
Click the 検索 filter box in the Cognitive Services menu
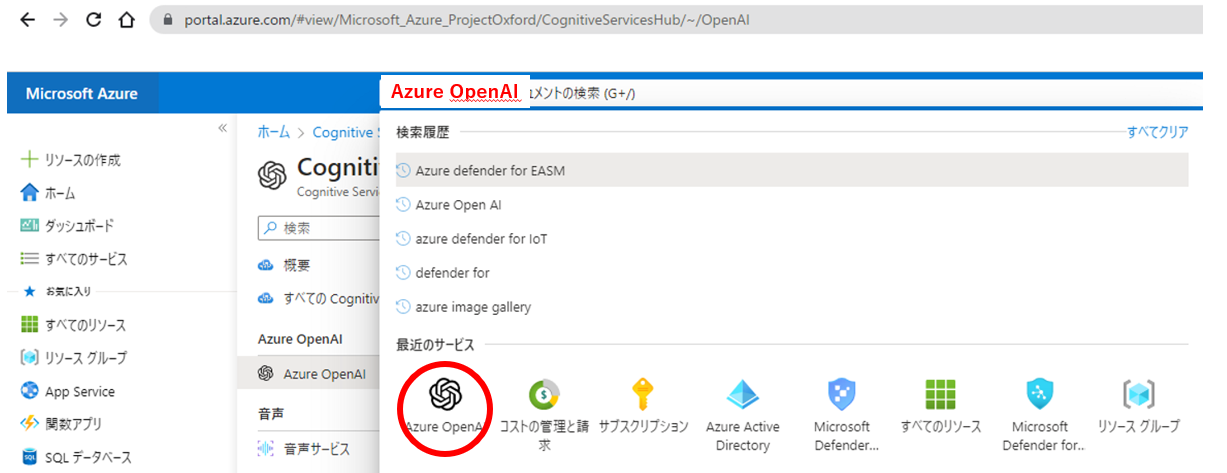pos(319,228)
